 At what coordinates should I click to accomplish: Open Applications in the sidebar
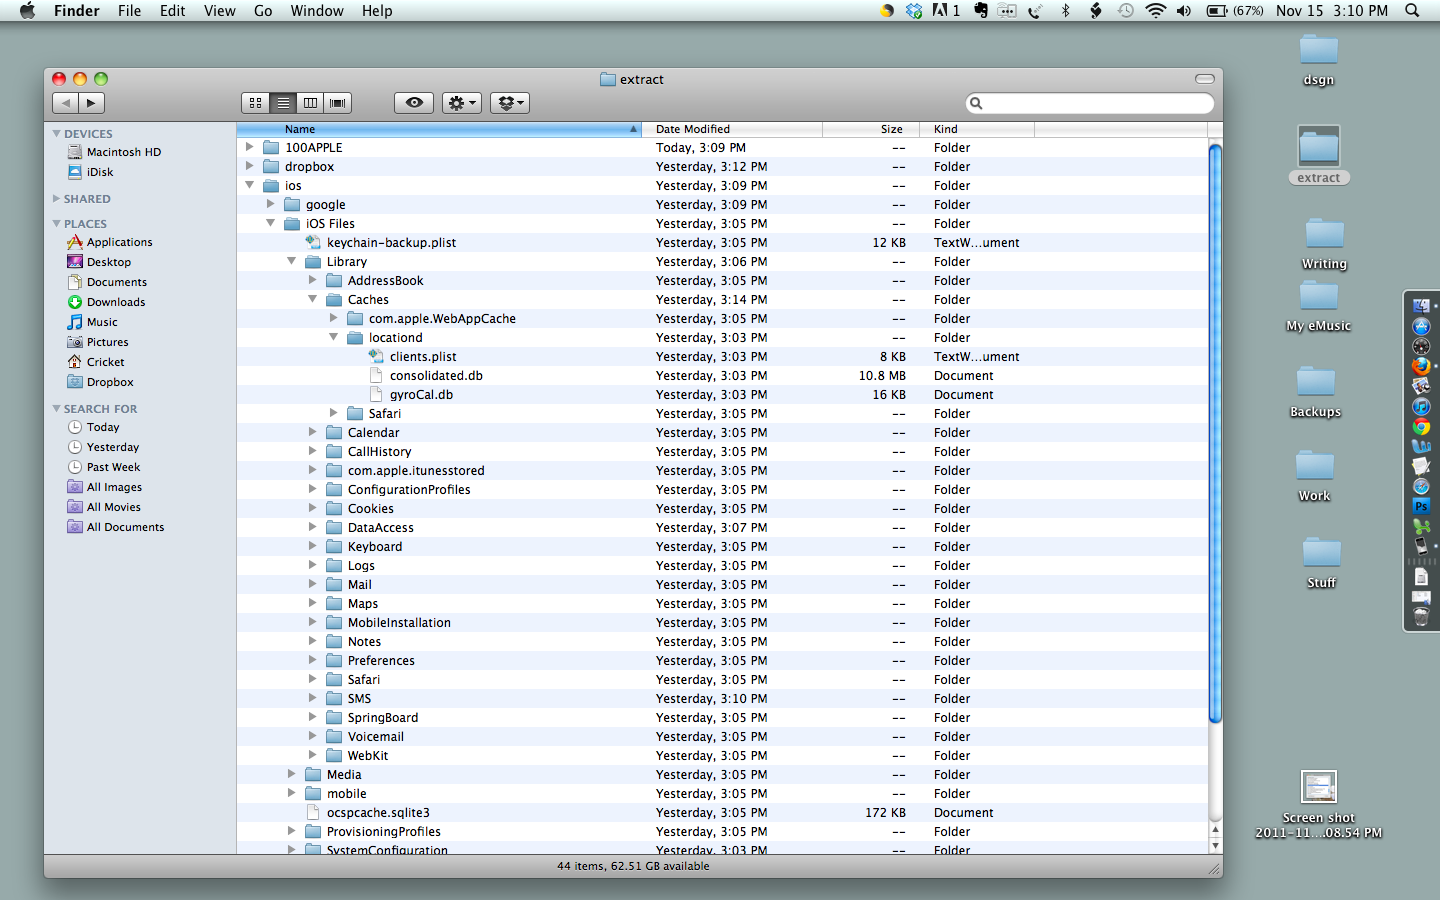pos(119,242)
